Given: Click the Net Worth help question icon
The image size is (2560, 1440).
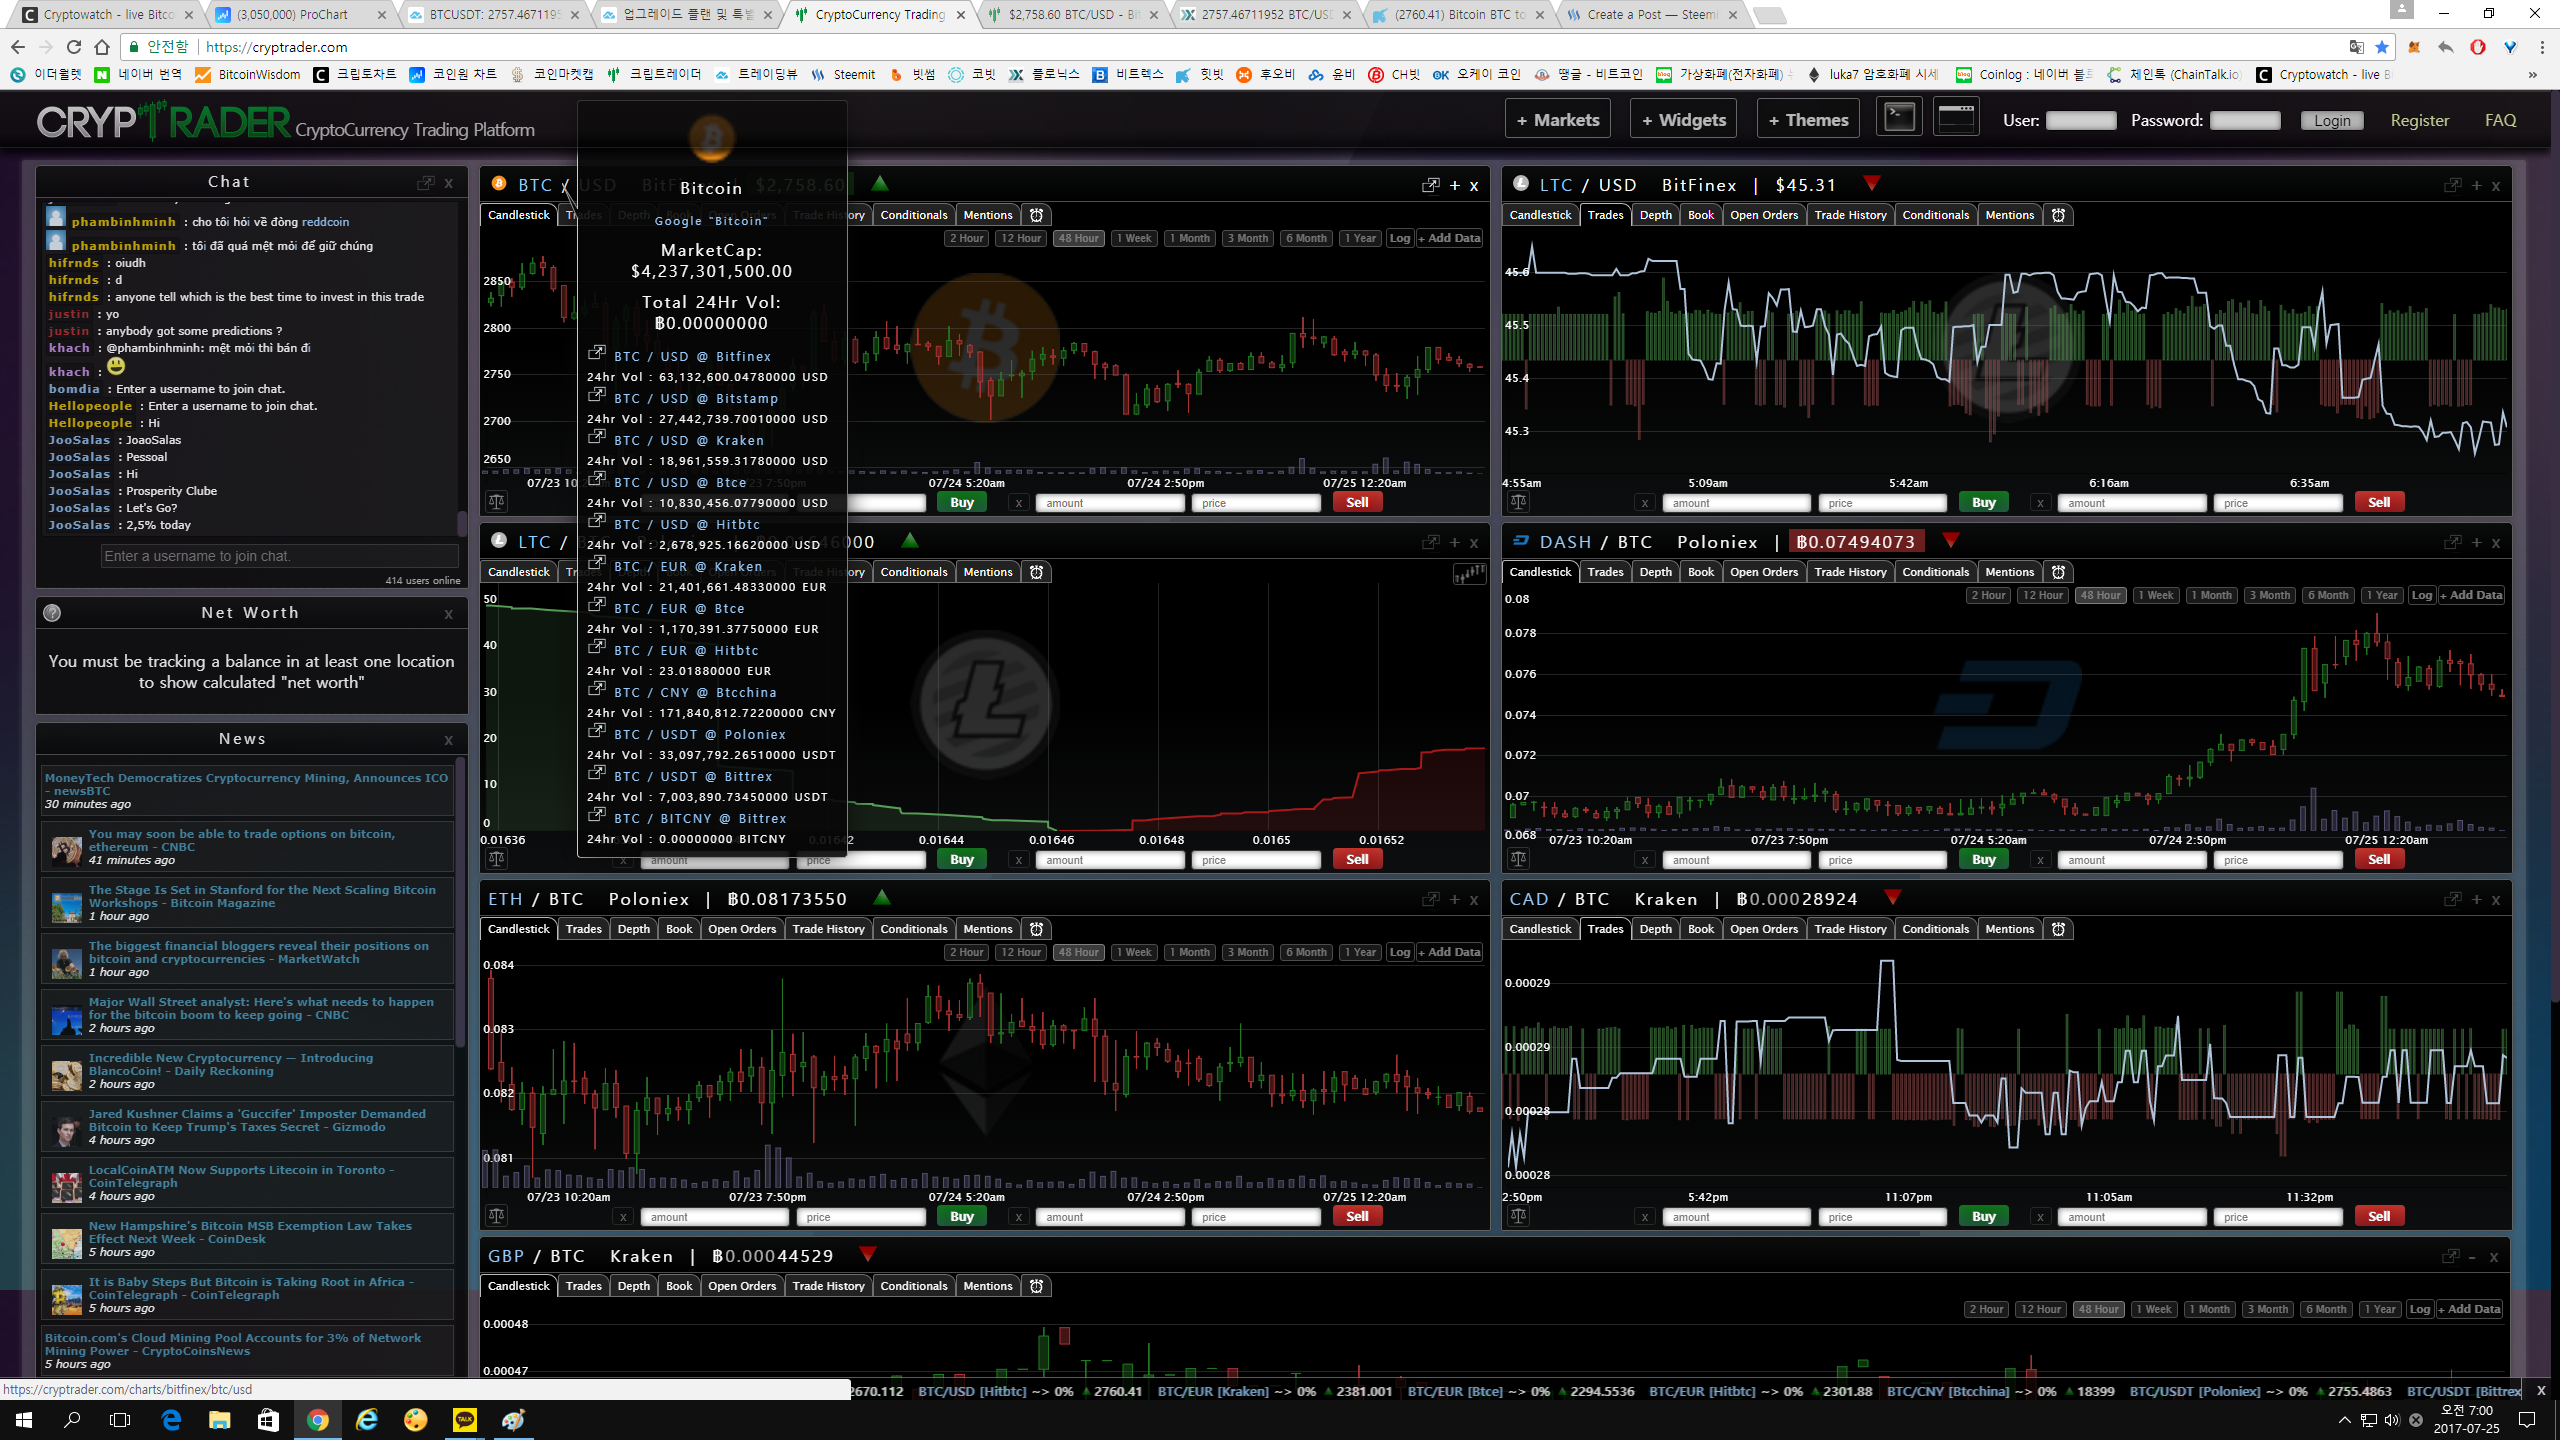Looking at the screenshot, I should pos(53,613).
